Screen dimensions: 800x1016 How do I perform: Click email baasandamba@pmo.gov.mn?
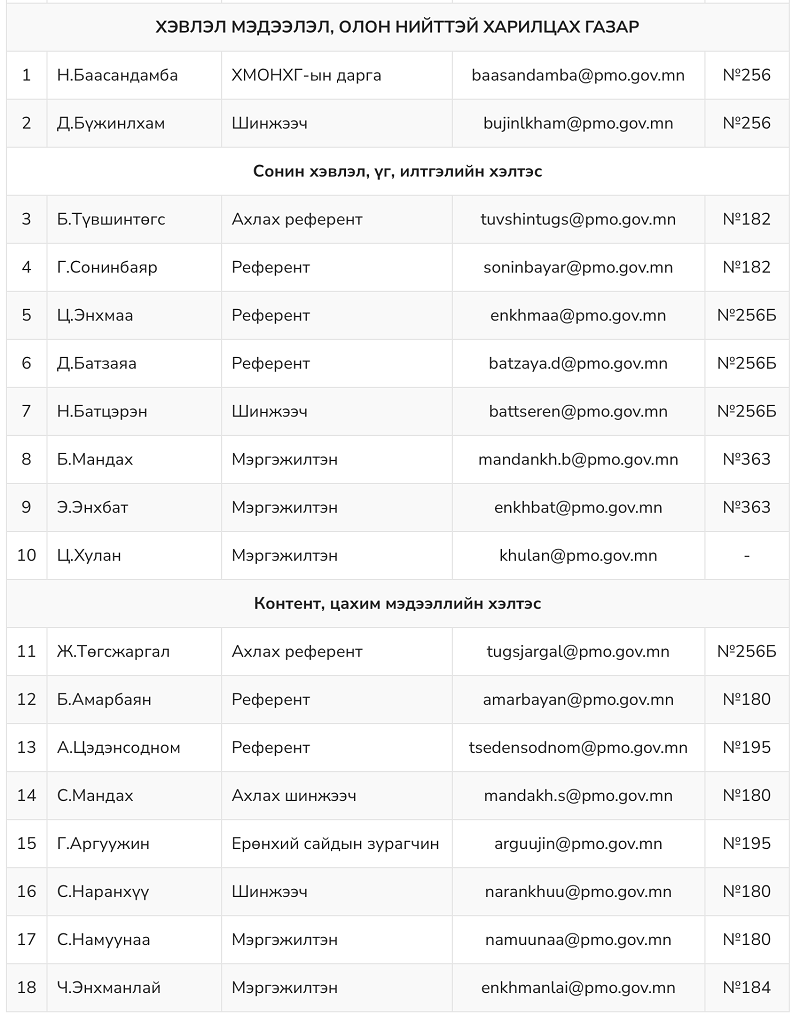[x=578, y=75]
